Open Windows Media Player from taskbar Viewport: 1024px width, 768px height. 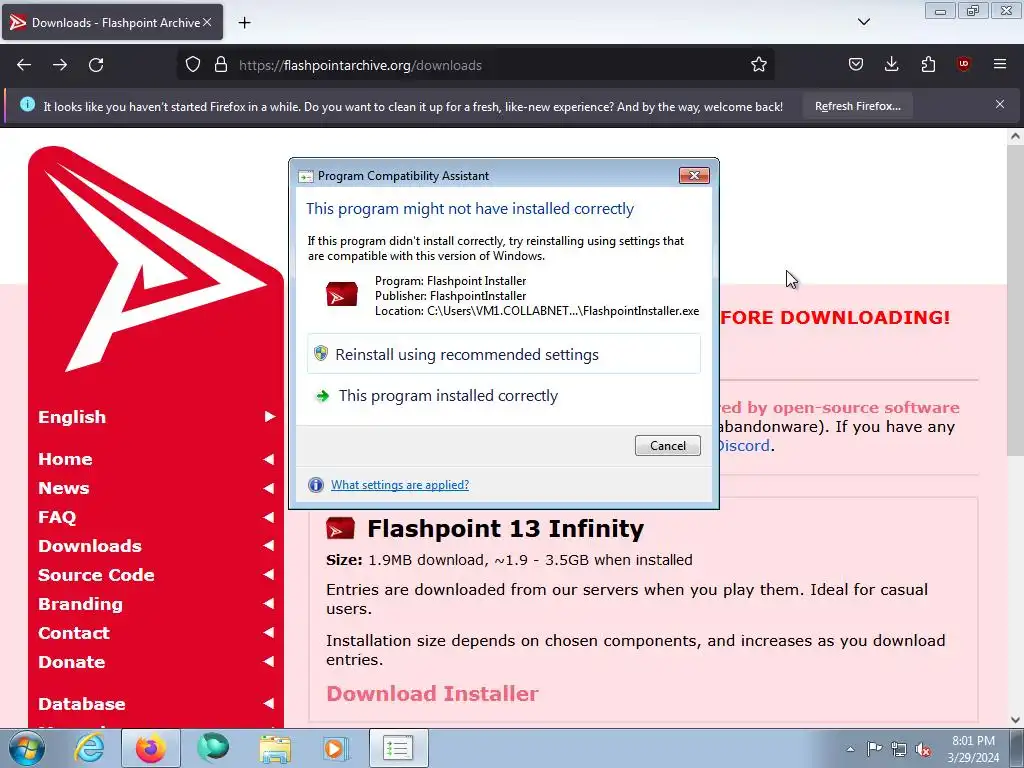click(336, 748)
